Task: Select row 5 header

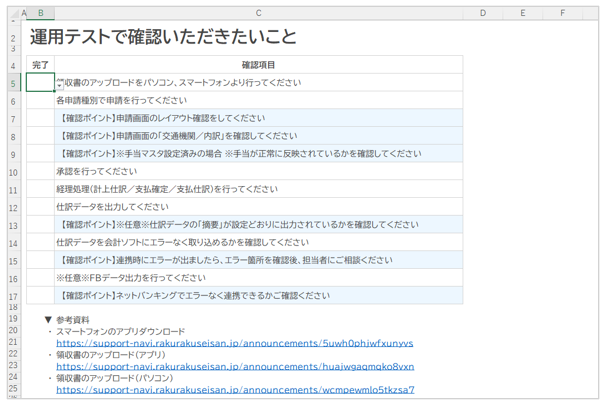Action: pyautogui.click(x=13, y=83)
